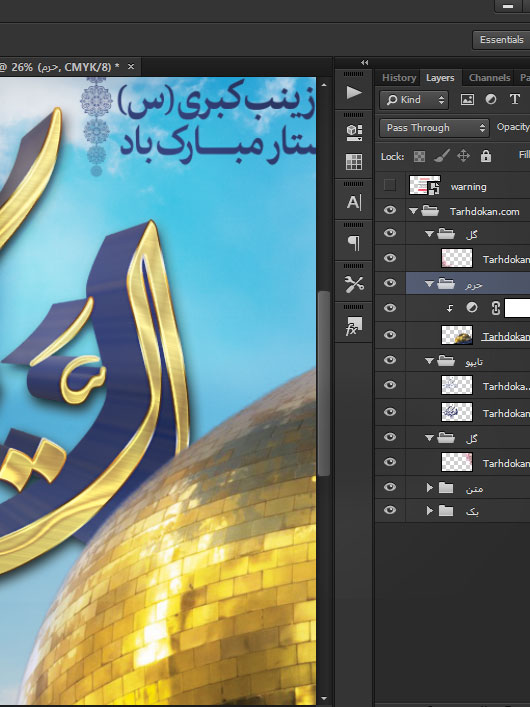Expand the بک group
The height and width of the screenshot is (707, 530).
pos(430,510)
